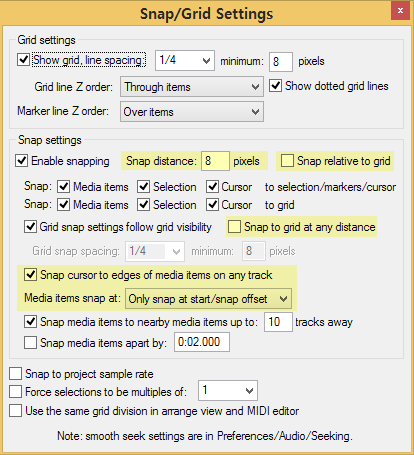Enable Force selections to be multiples of
414x455 pixels.
tap(16, 391)
